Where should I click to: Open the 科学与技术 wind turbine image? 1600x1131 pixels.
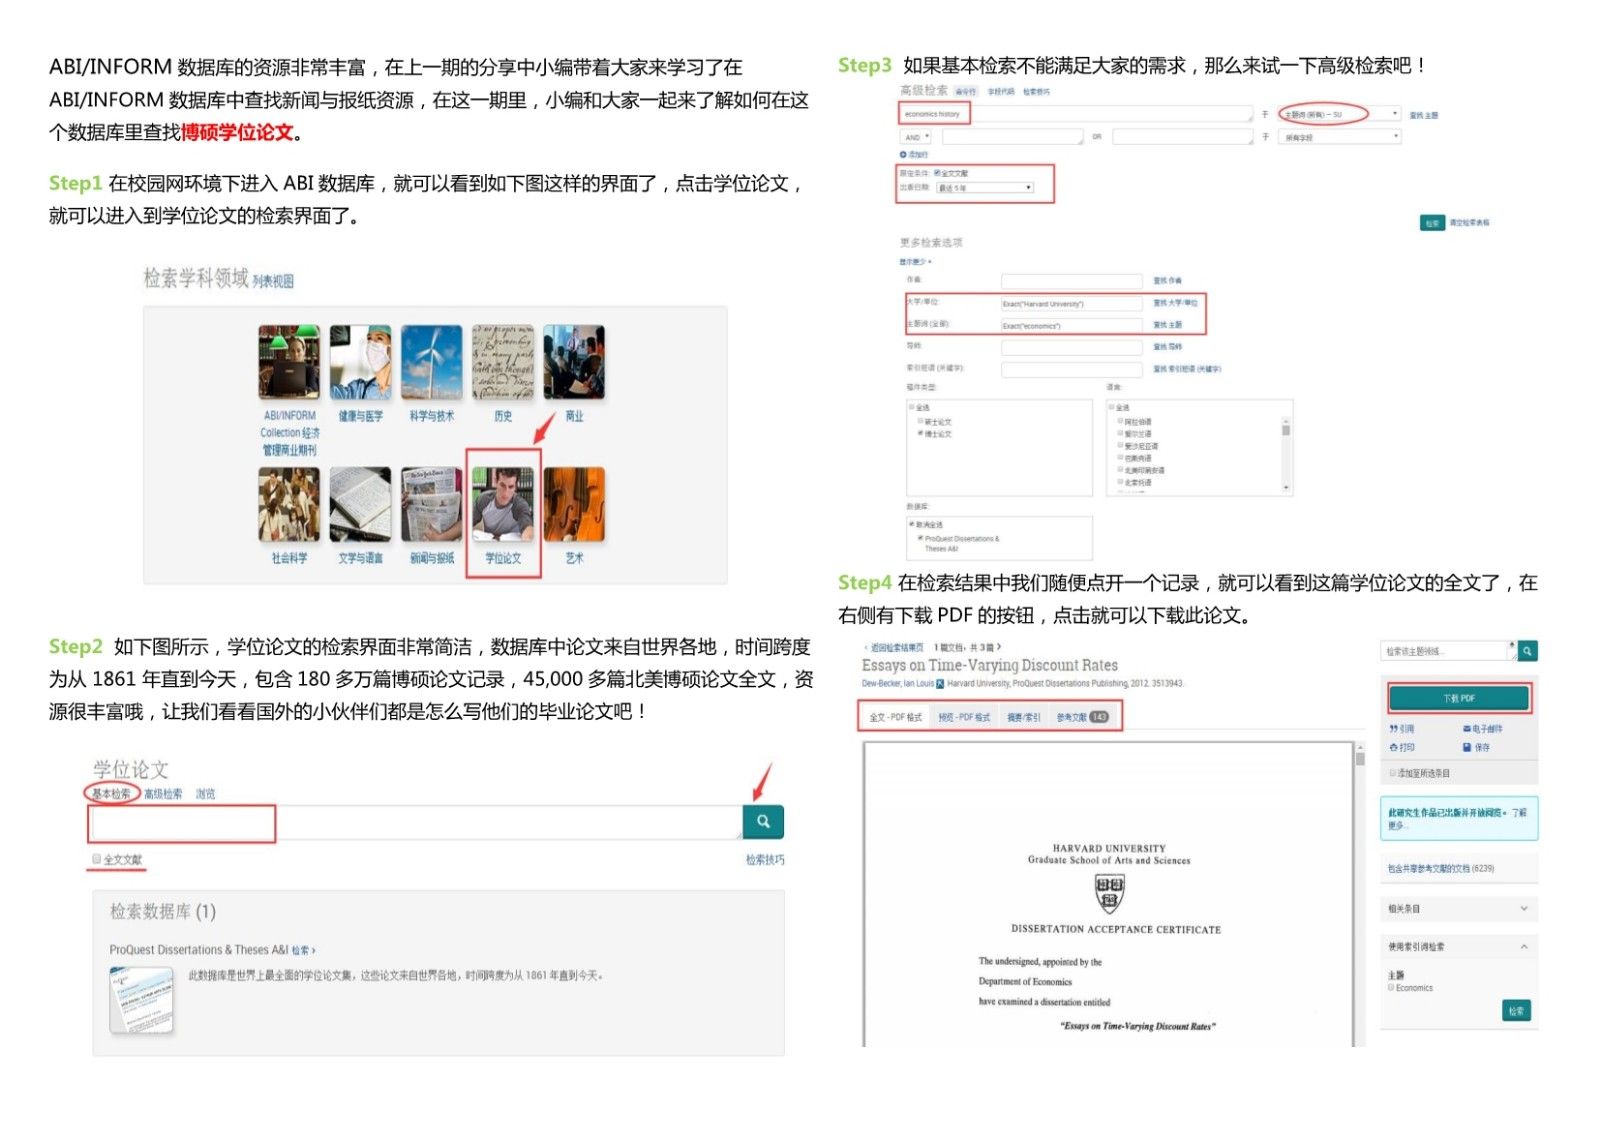click(432, 362)
